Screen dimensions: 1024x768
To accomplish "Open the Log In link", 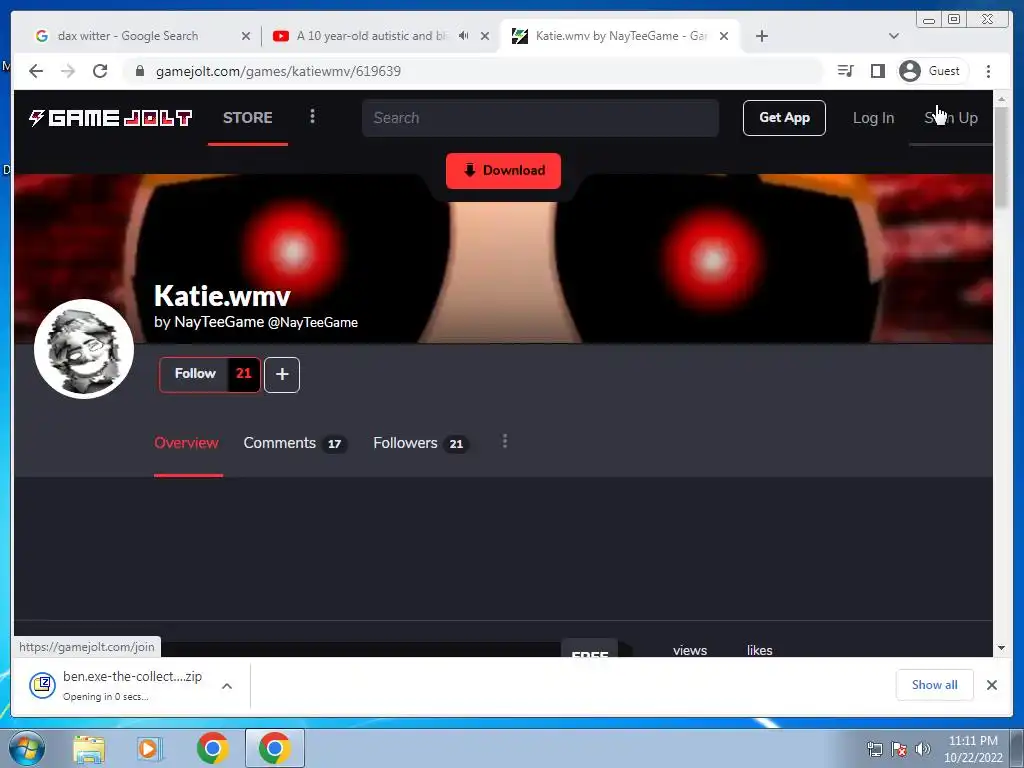I will click(873, 118).
